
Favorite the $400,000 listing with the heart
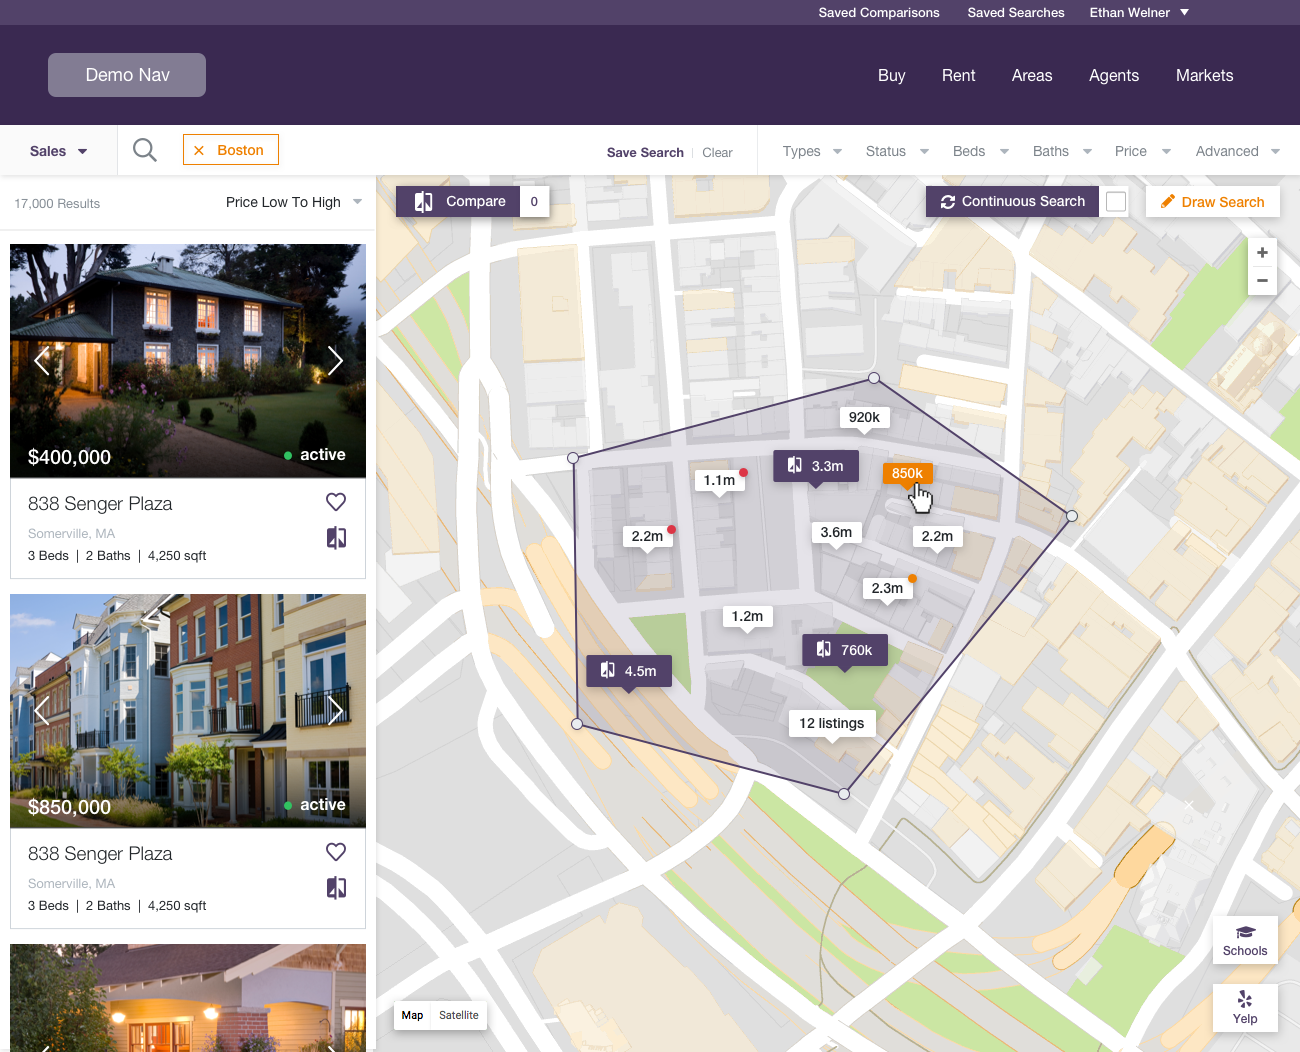pos(336,502)
